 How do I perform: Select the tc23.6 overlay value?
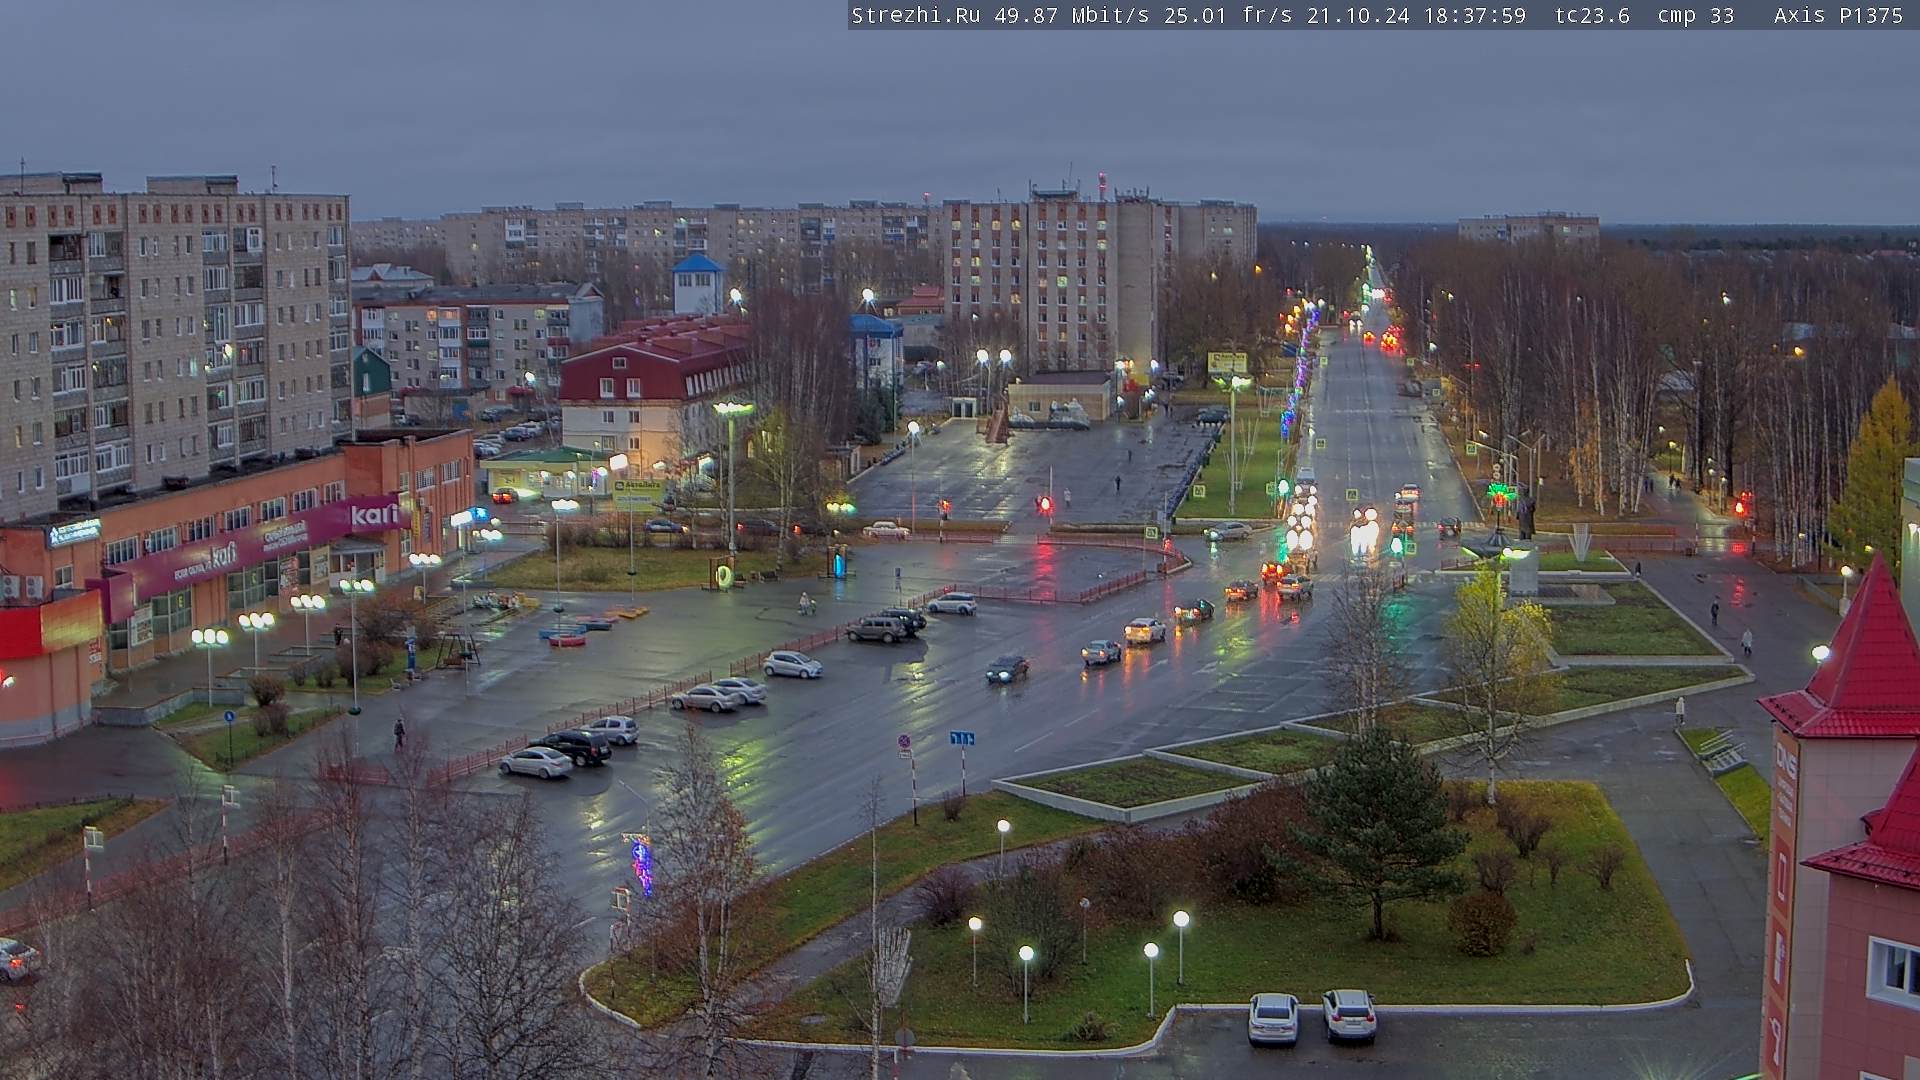click(x=1593, y=16)
